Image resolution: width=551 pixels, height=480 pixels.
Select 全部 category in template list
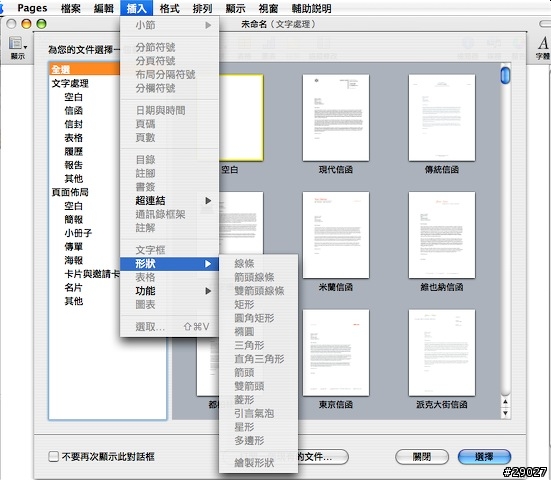point(85,69)
